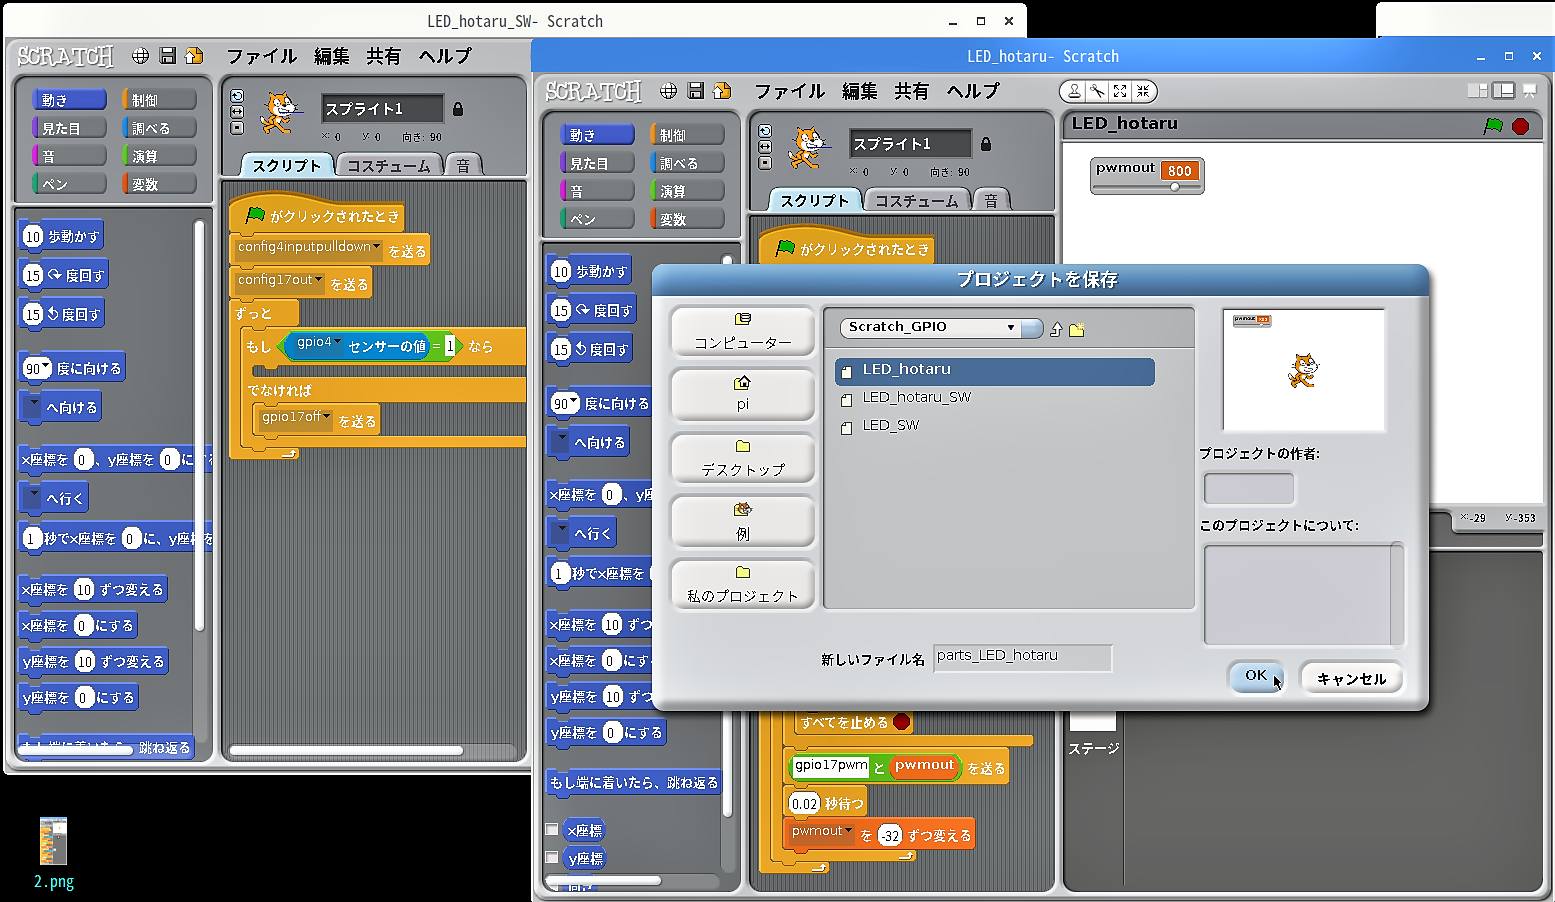1555x902 pixels.
Task: Set 'left-right flip only' style in LED_hotaru_SW window
Action: [x=237, y=112]
